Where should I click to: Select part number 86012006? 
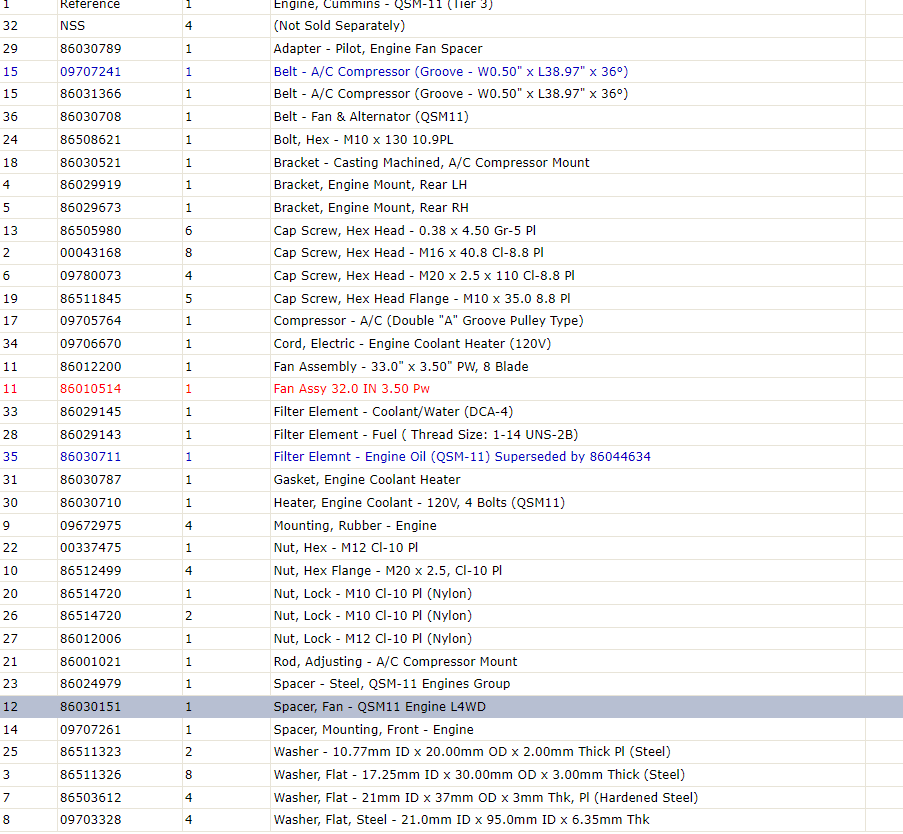[x=90, y=639]
